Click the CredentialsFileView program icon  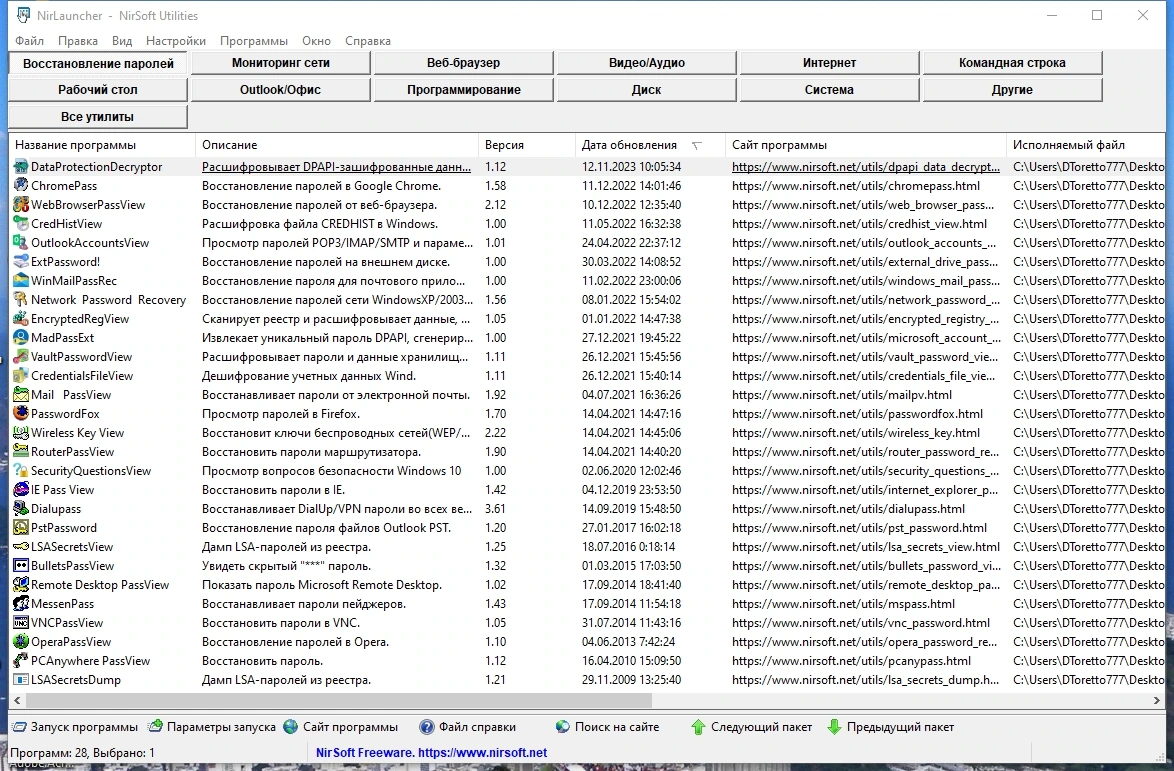[21, 376]
